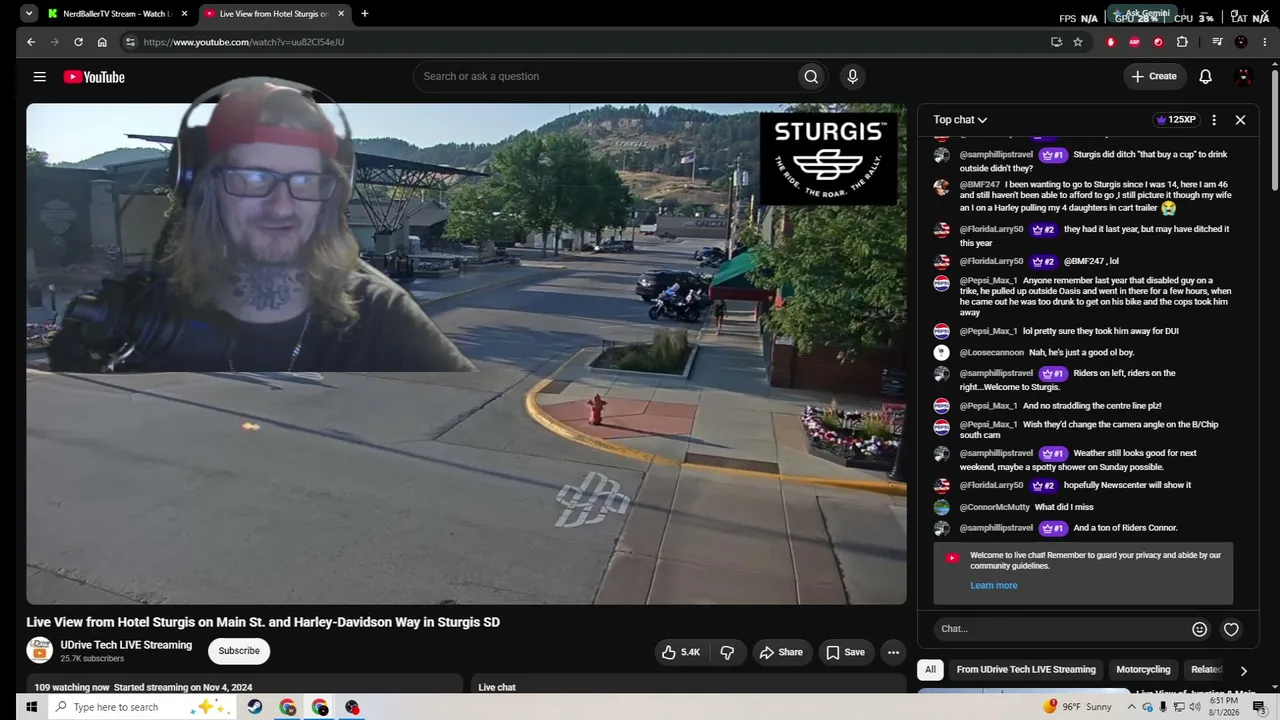Click the YouTube search box

pyautogui.click(x=606, y=76)
